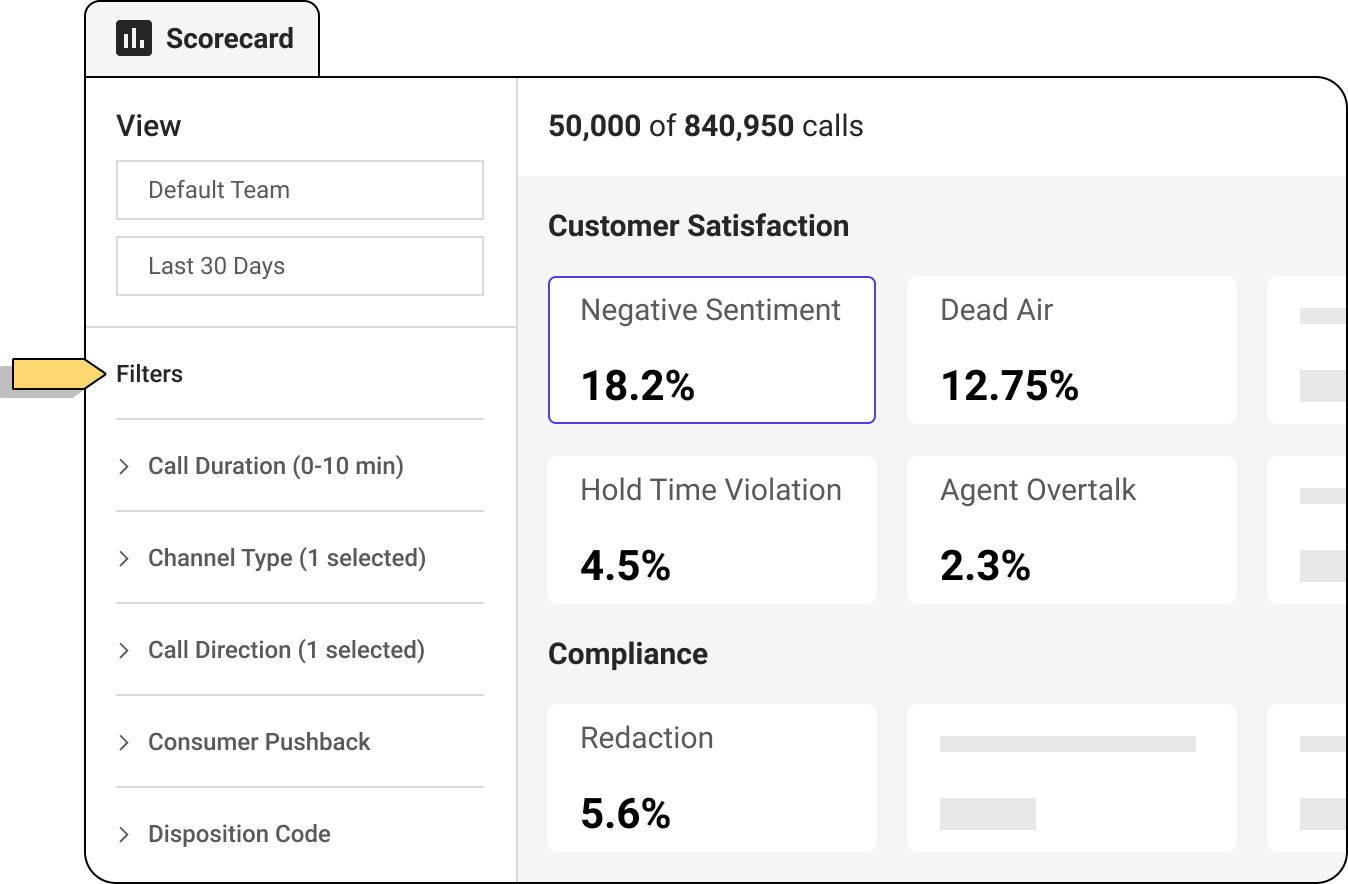Open the Last 30 Days date selector
Image resolution: width=1348 pixels, height=884 pixels.
(300, 266)
